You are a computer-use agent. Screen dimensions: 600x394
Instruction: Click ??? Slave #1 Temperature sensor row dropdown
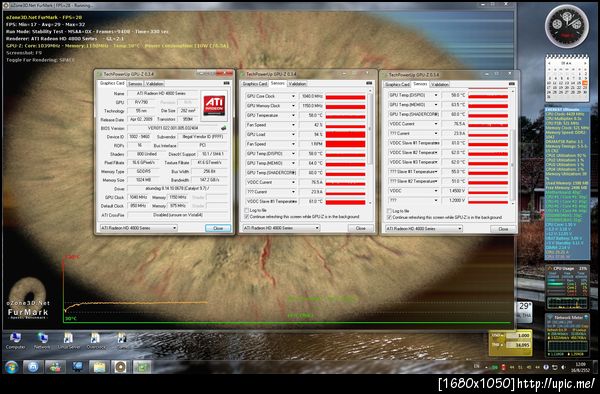coord(436,172)
